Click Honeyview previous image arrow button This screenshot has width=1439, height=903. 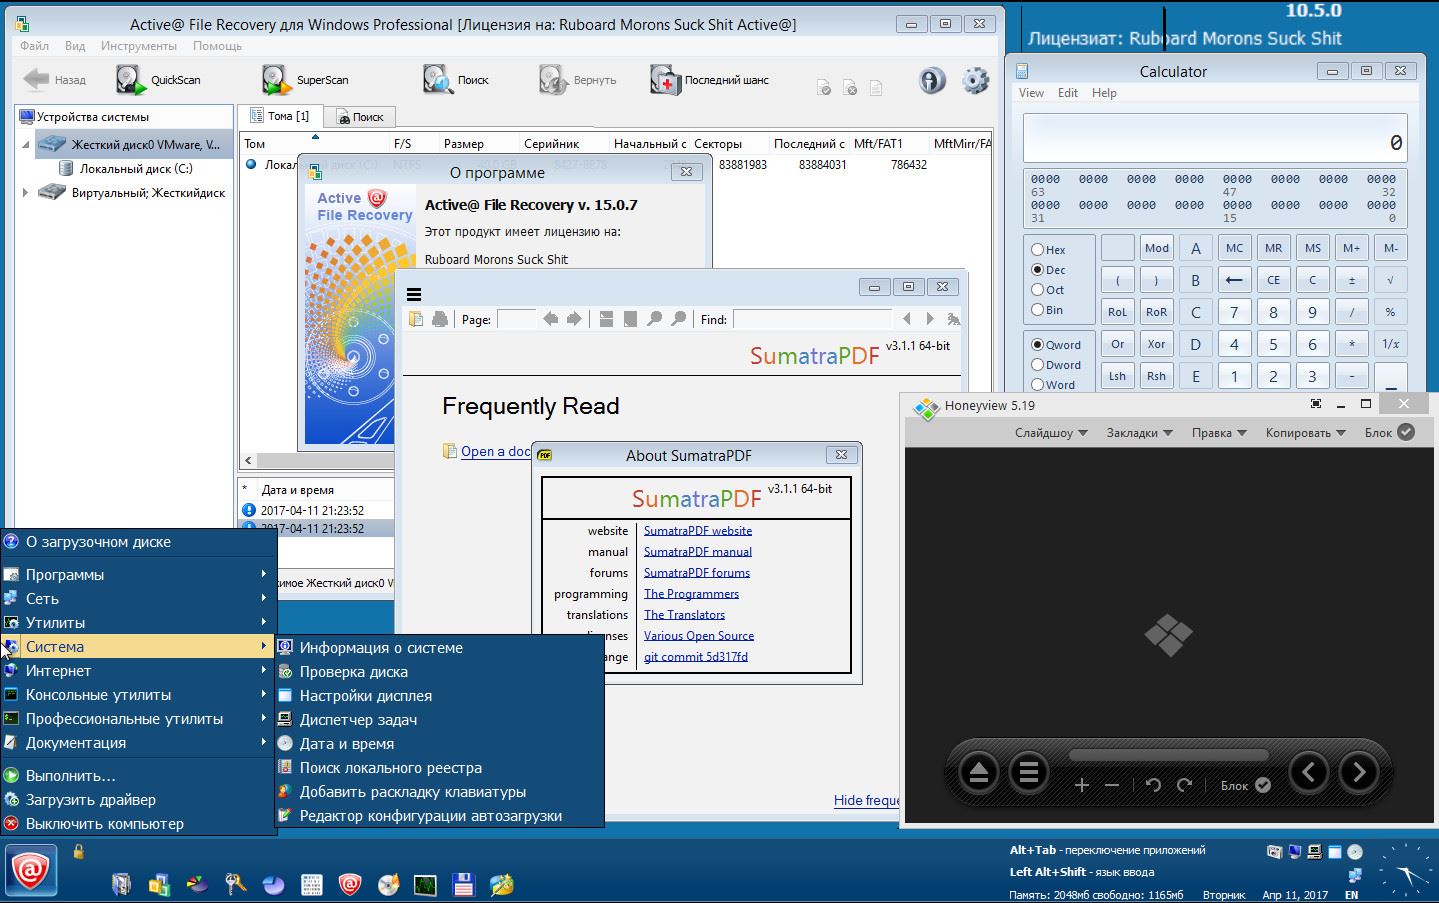point(1309,772)
